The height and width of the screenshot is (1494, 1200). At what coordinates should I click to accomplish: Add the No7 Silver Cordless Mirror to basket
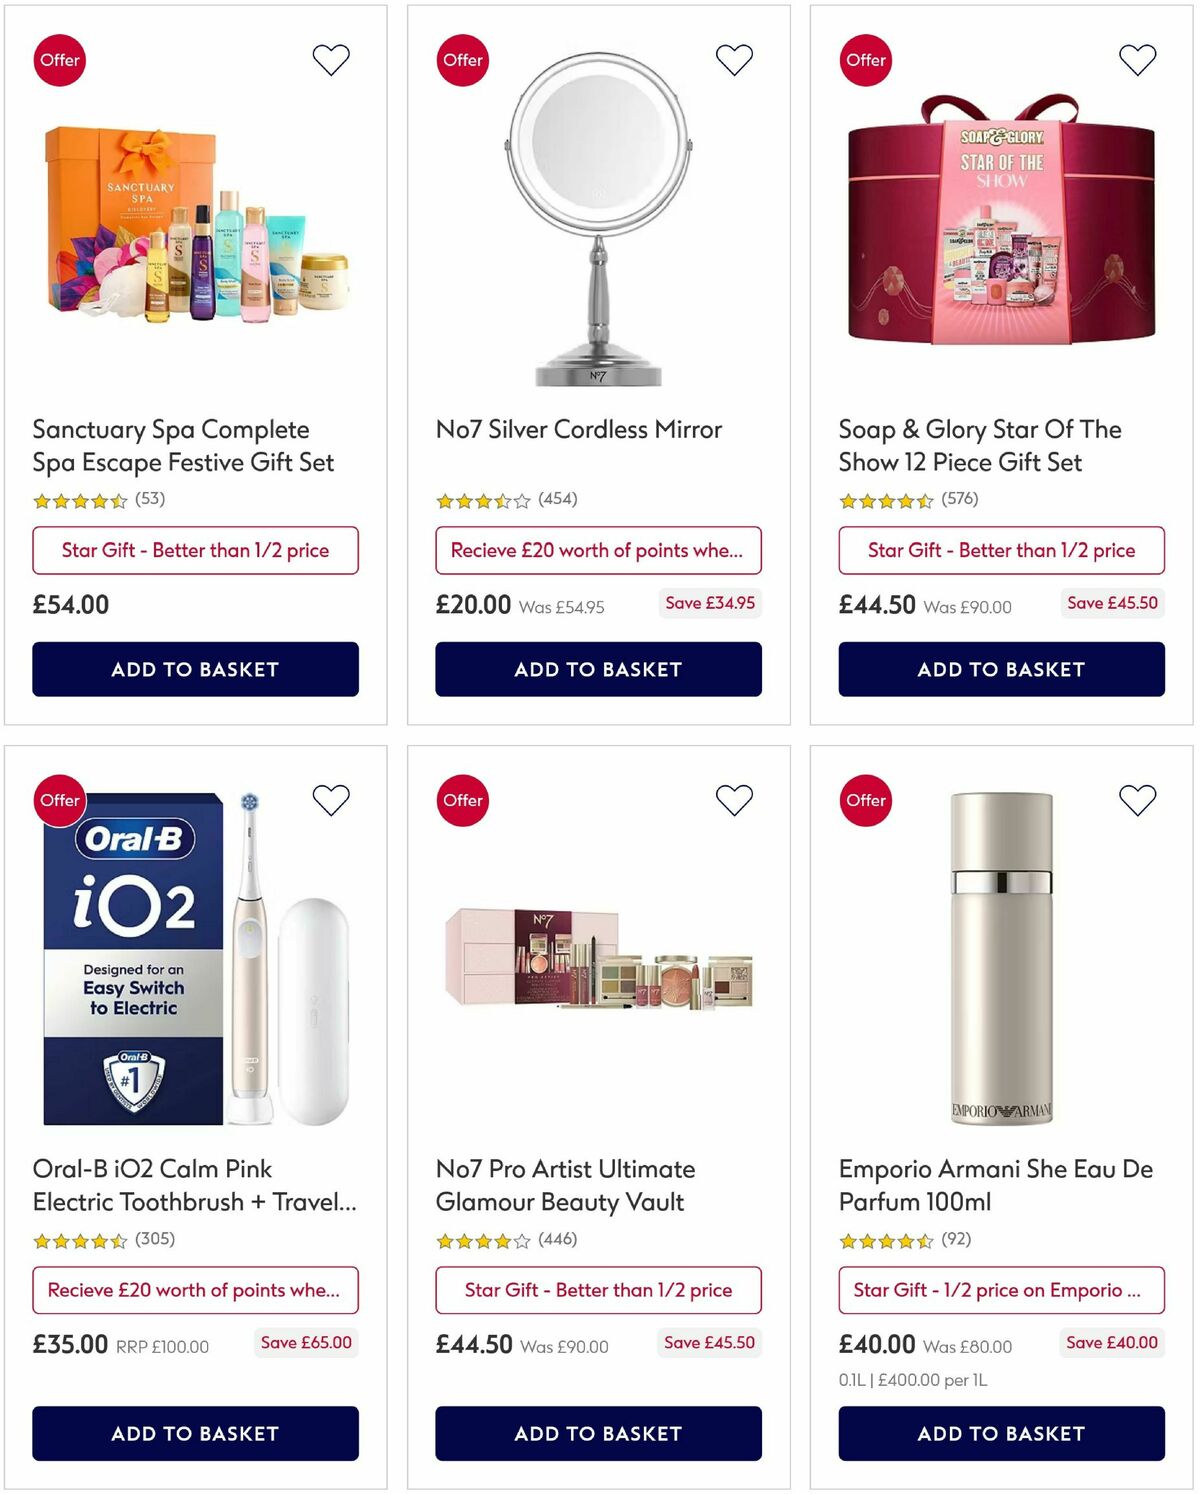click(x=597, y=670)
